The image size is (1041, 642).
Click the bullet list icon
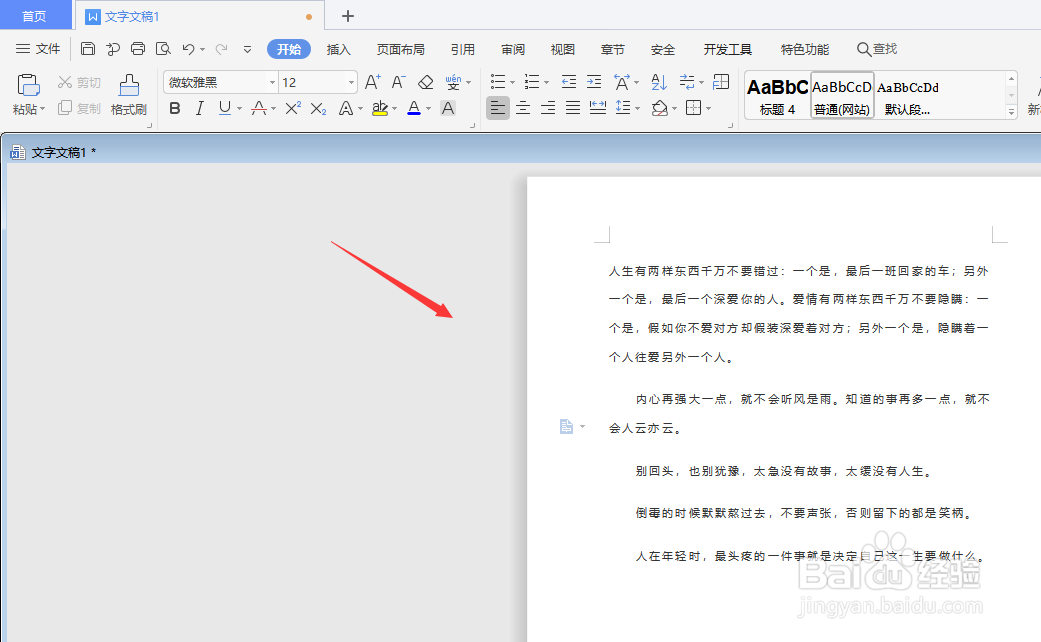pos(498,82)
